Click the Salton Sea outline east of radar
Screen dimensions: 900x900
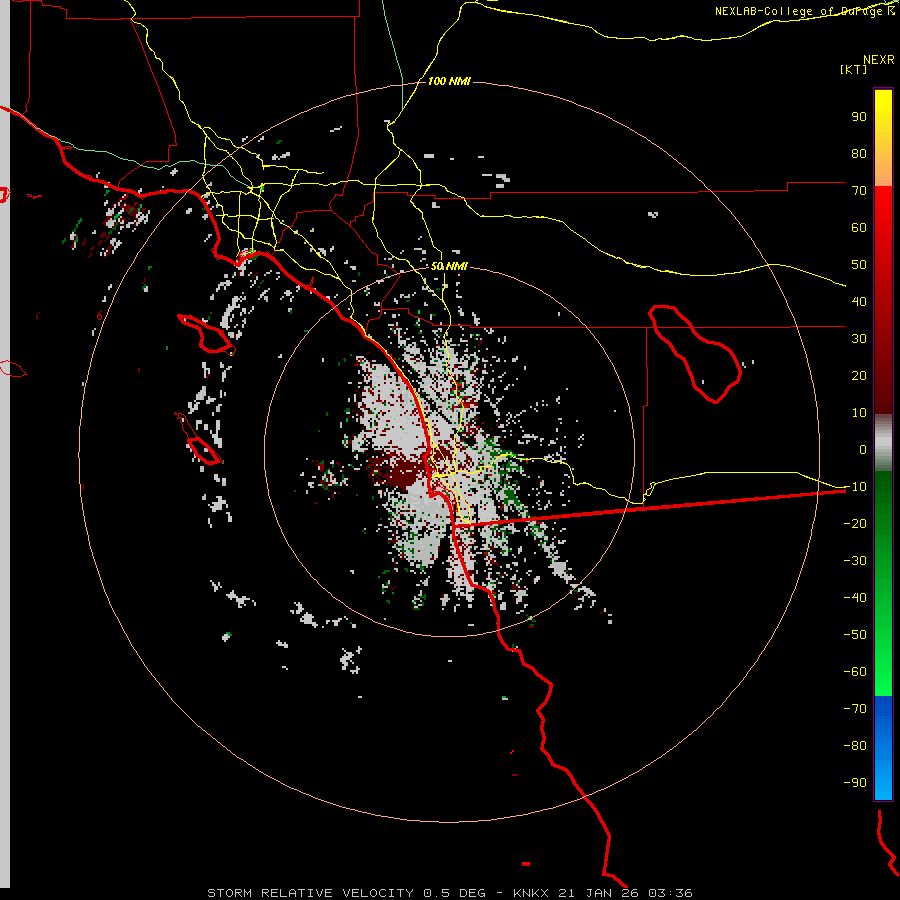[695, 354]
